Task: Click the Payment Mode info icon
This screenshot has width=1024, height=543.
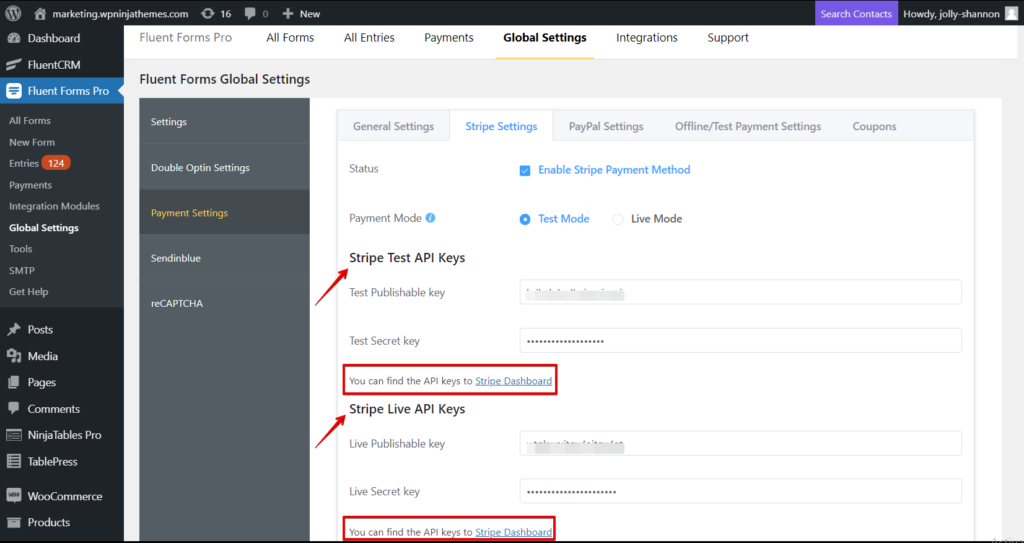Action: (430, 218)
